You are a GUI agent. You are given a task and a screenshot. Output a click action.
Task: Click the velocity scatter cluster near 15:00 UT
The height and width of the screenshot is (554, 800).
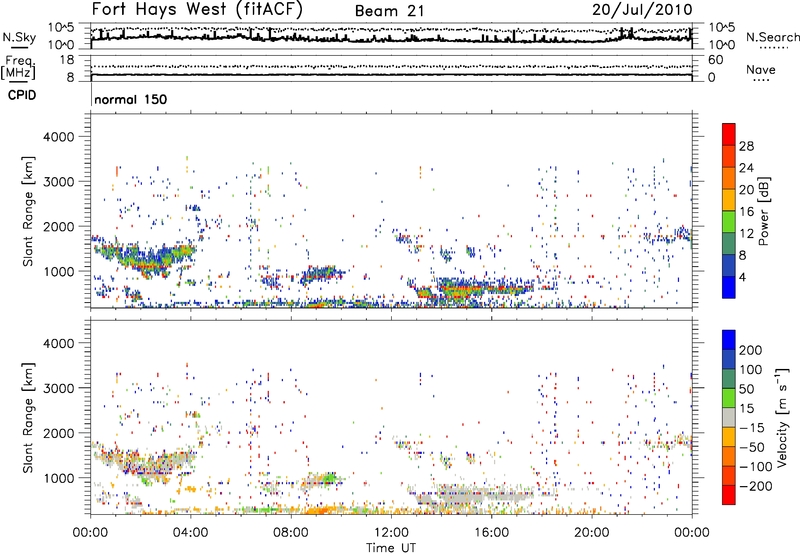[x=472, y=496]
